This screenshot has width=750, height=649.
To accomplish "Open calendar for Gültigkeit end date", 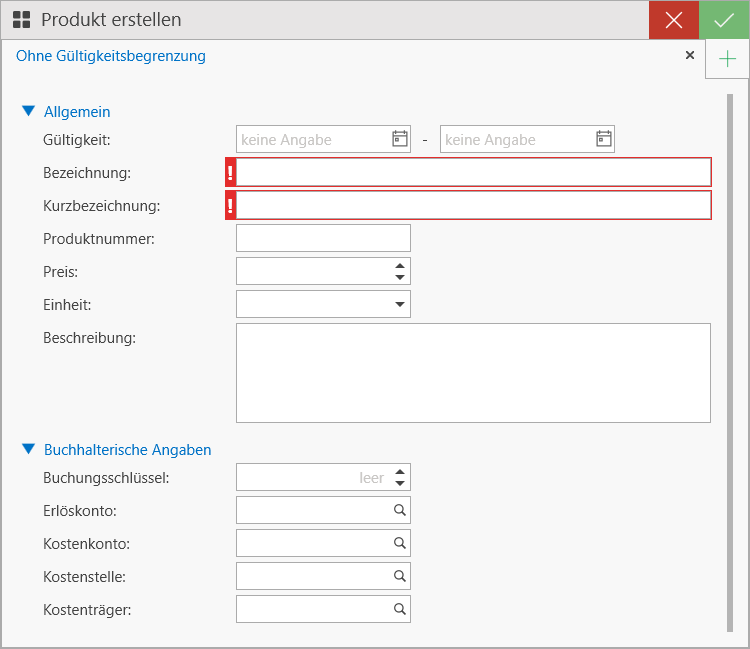I will coord(604,139).
